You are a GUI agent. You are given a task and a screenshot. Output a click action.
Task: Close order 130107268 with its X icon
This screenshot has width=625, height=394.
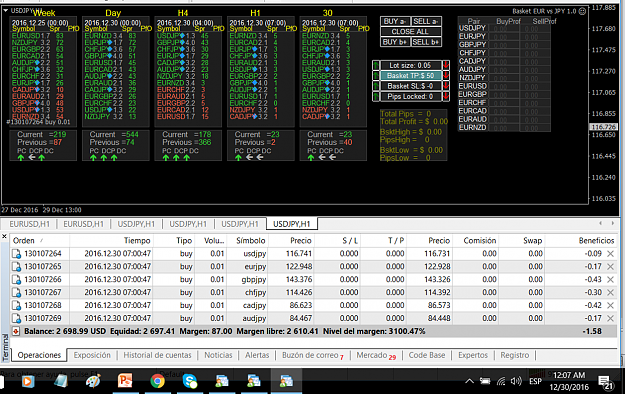pyautogui.click(x=610, y=305)
